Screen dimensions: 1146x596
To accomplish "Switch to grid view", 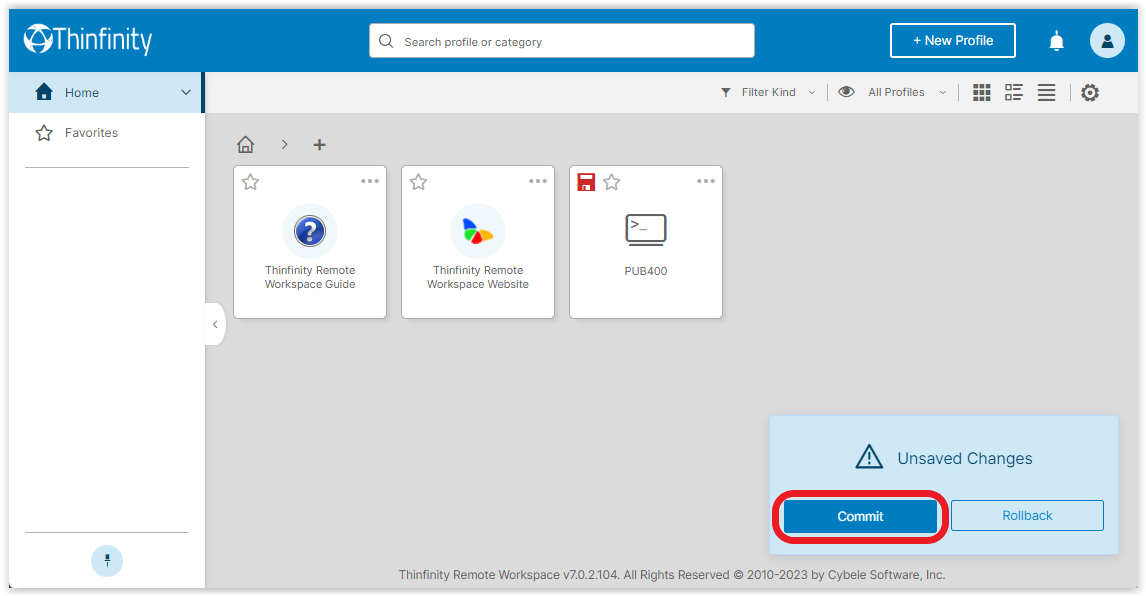I will (982, 92).
